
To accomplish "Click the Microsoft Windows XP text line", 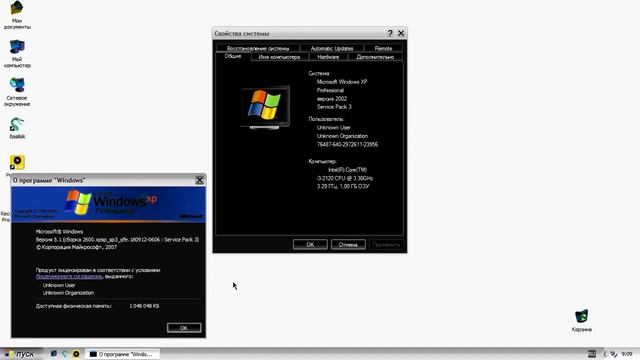I will (x=342, y=82).
